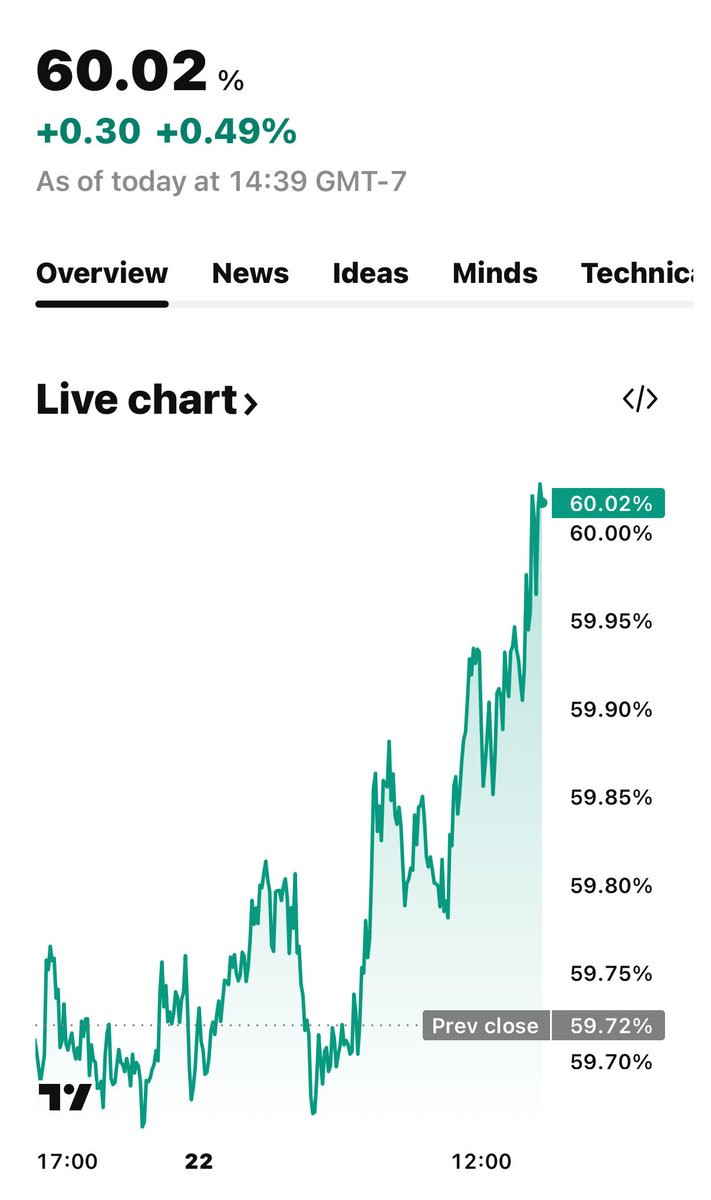Click the 60.00% price axis label
The image size is (711, 1200).
pos(611,533)
